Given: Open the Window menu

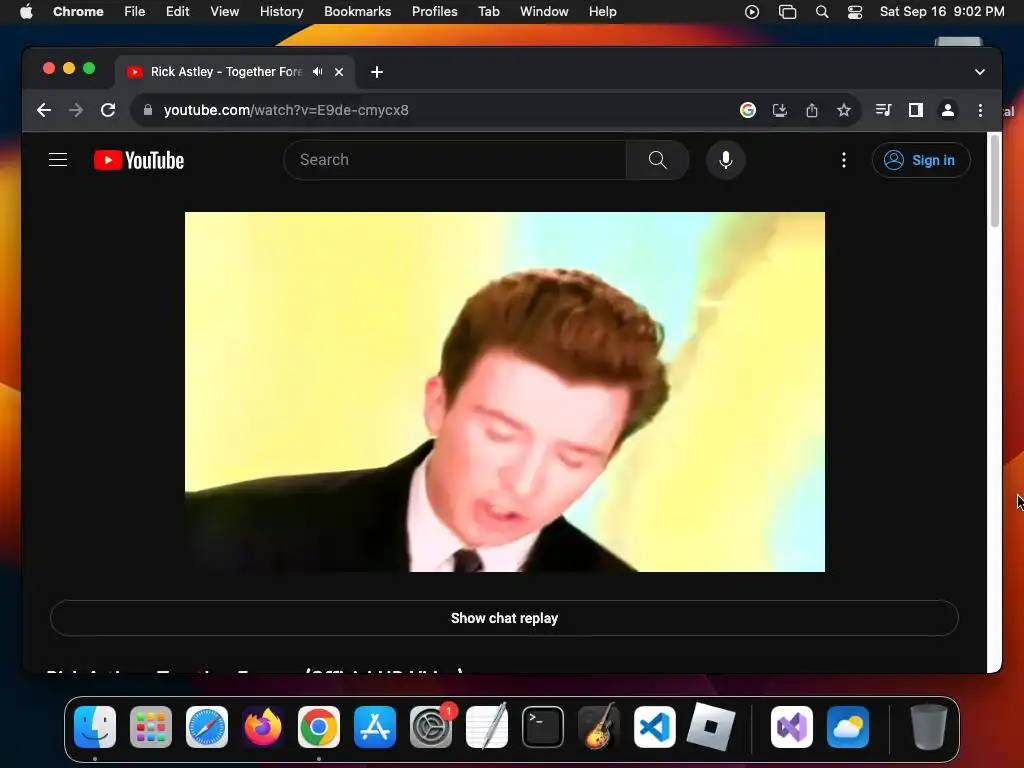Looking at the screenshot, I should coord(544,12).
